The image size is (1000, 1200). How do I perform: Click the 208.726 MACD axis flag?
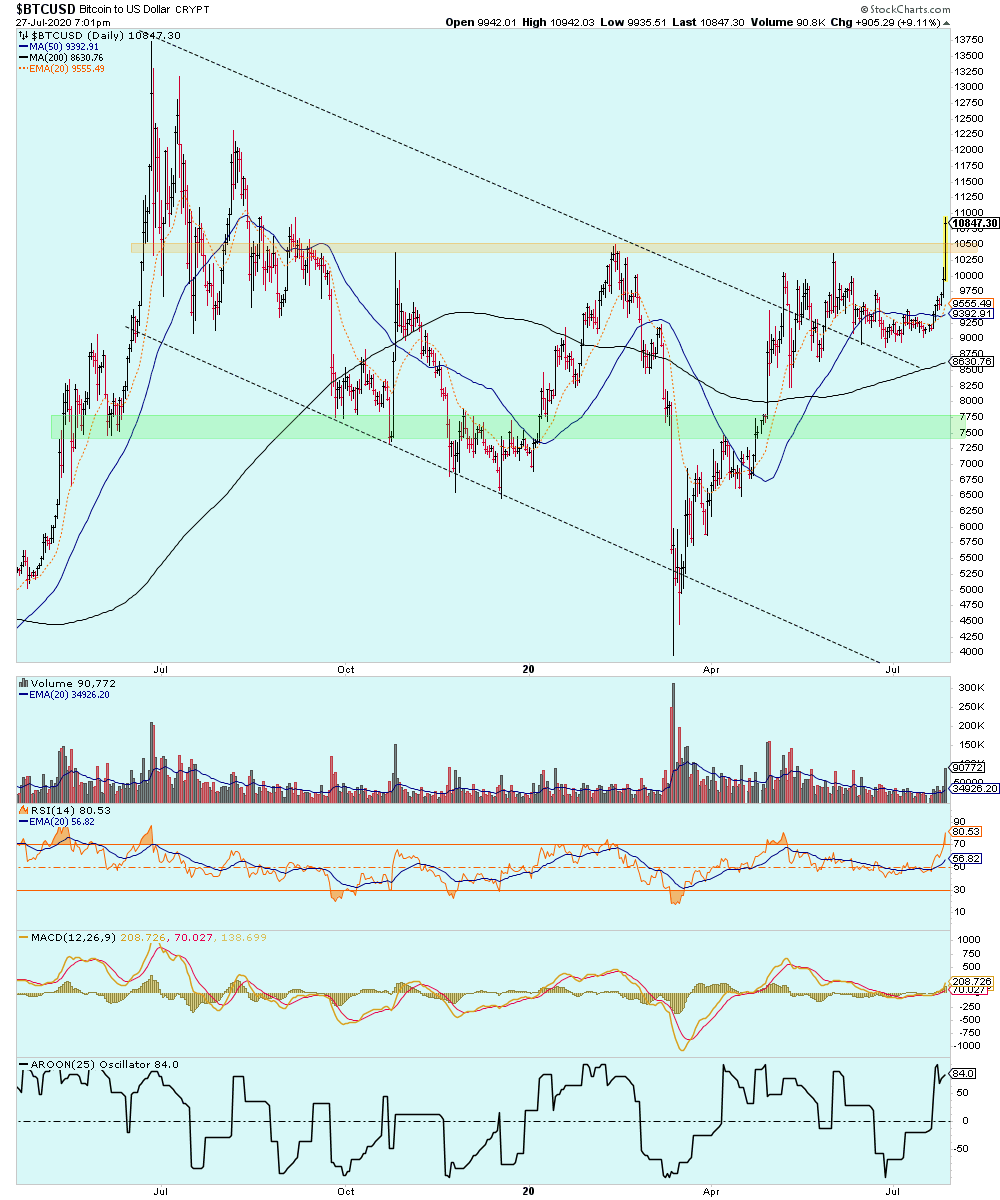[972, 983]
